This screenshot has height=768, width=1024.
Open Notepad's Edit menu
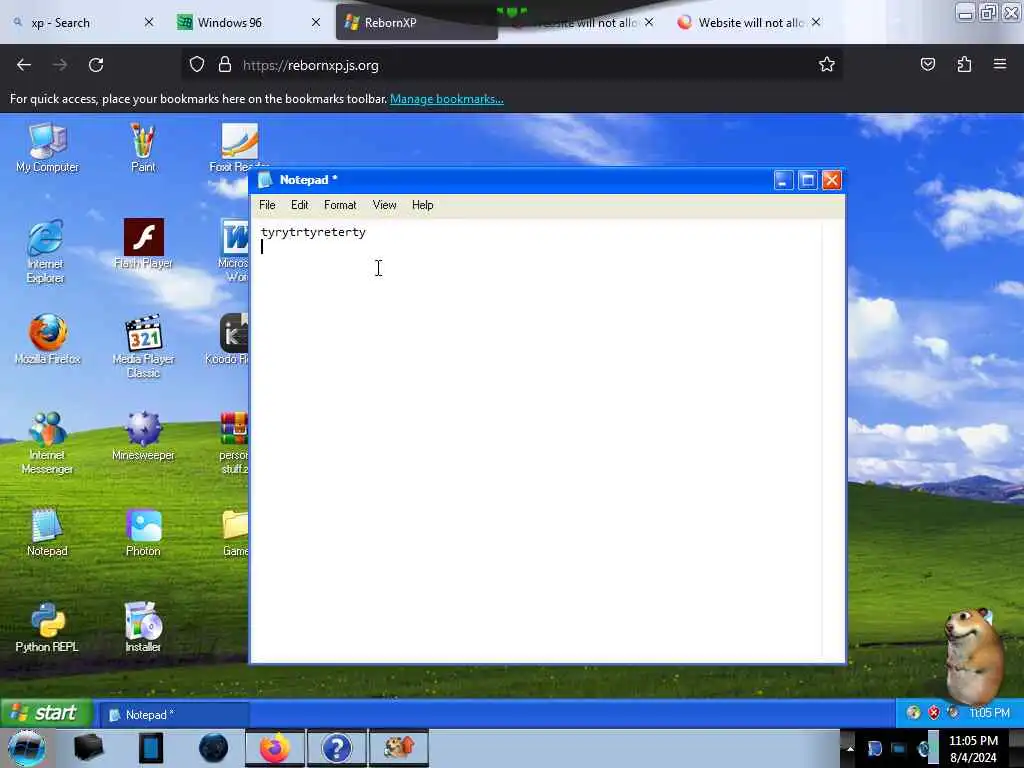tap(300, 205)
